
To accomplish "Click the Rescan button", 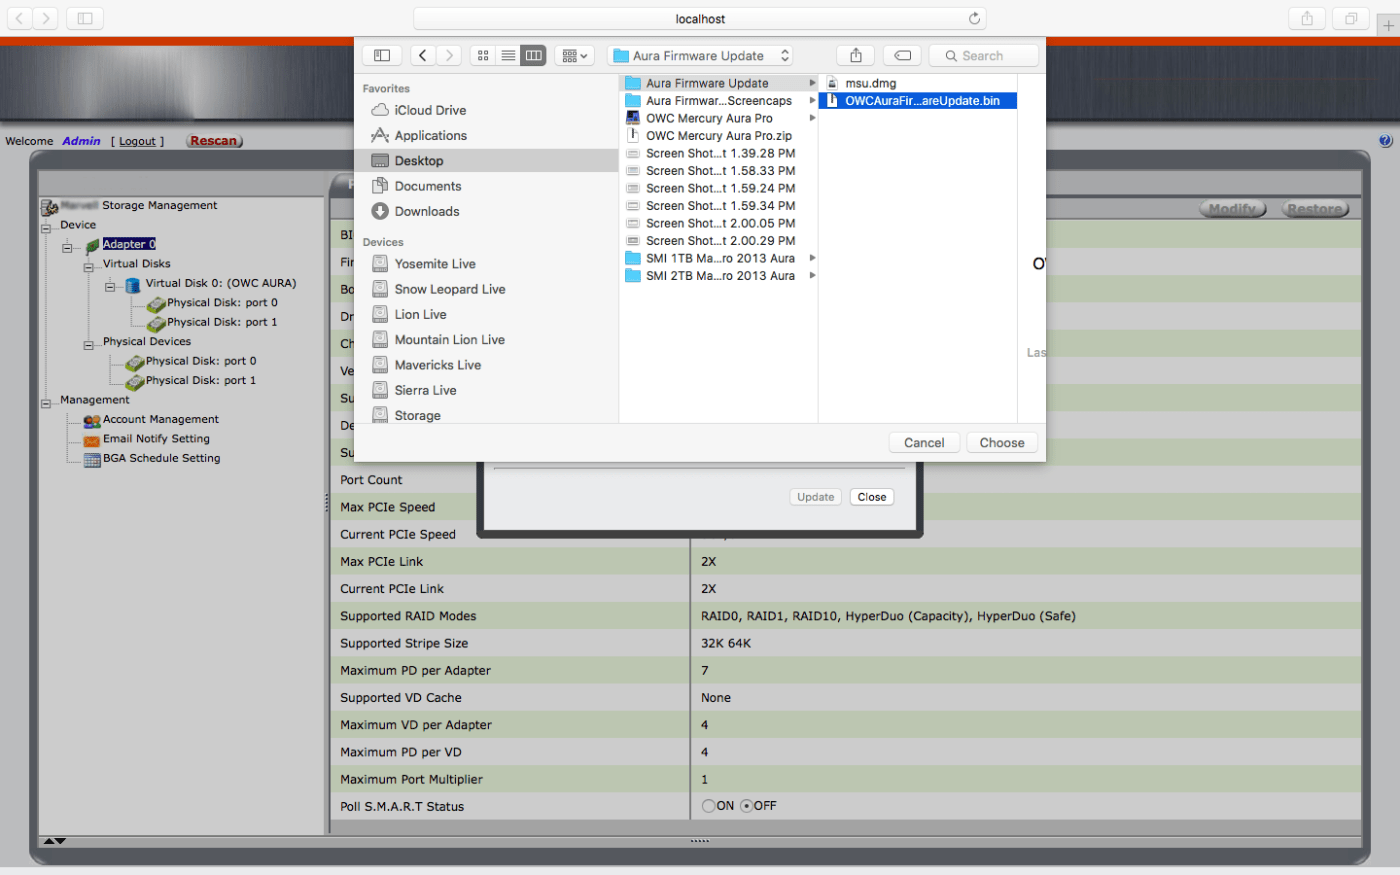I will point(214,141).
